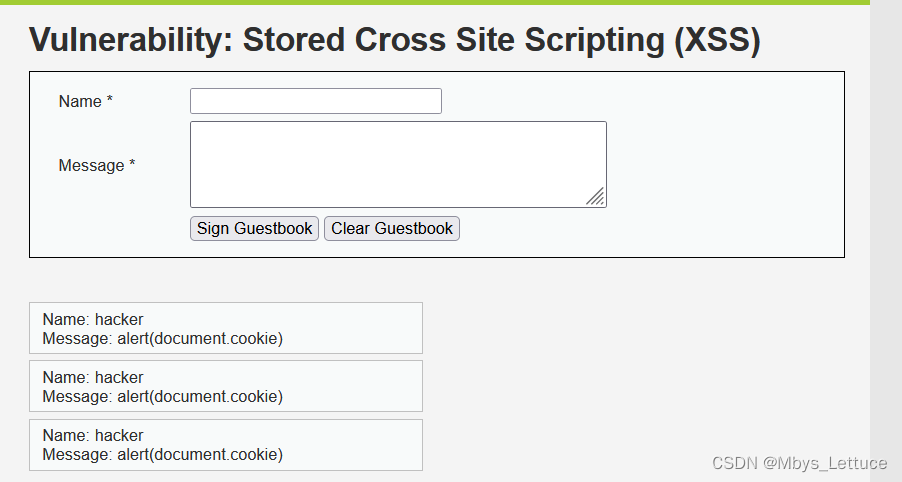The width and height of the screenshot is (902, 482).
Task: Click the message line of the top guestbook entry
Action: click(x=163, y=338)
